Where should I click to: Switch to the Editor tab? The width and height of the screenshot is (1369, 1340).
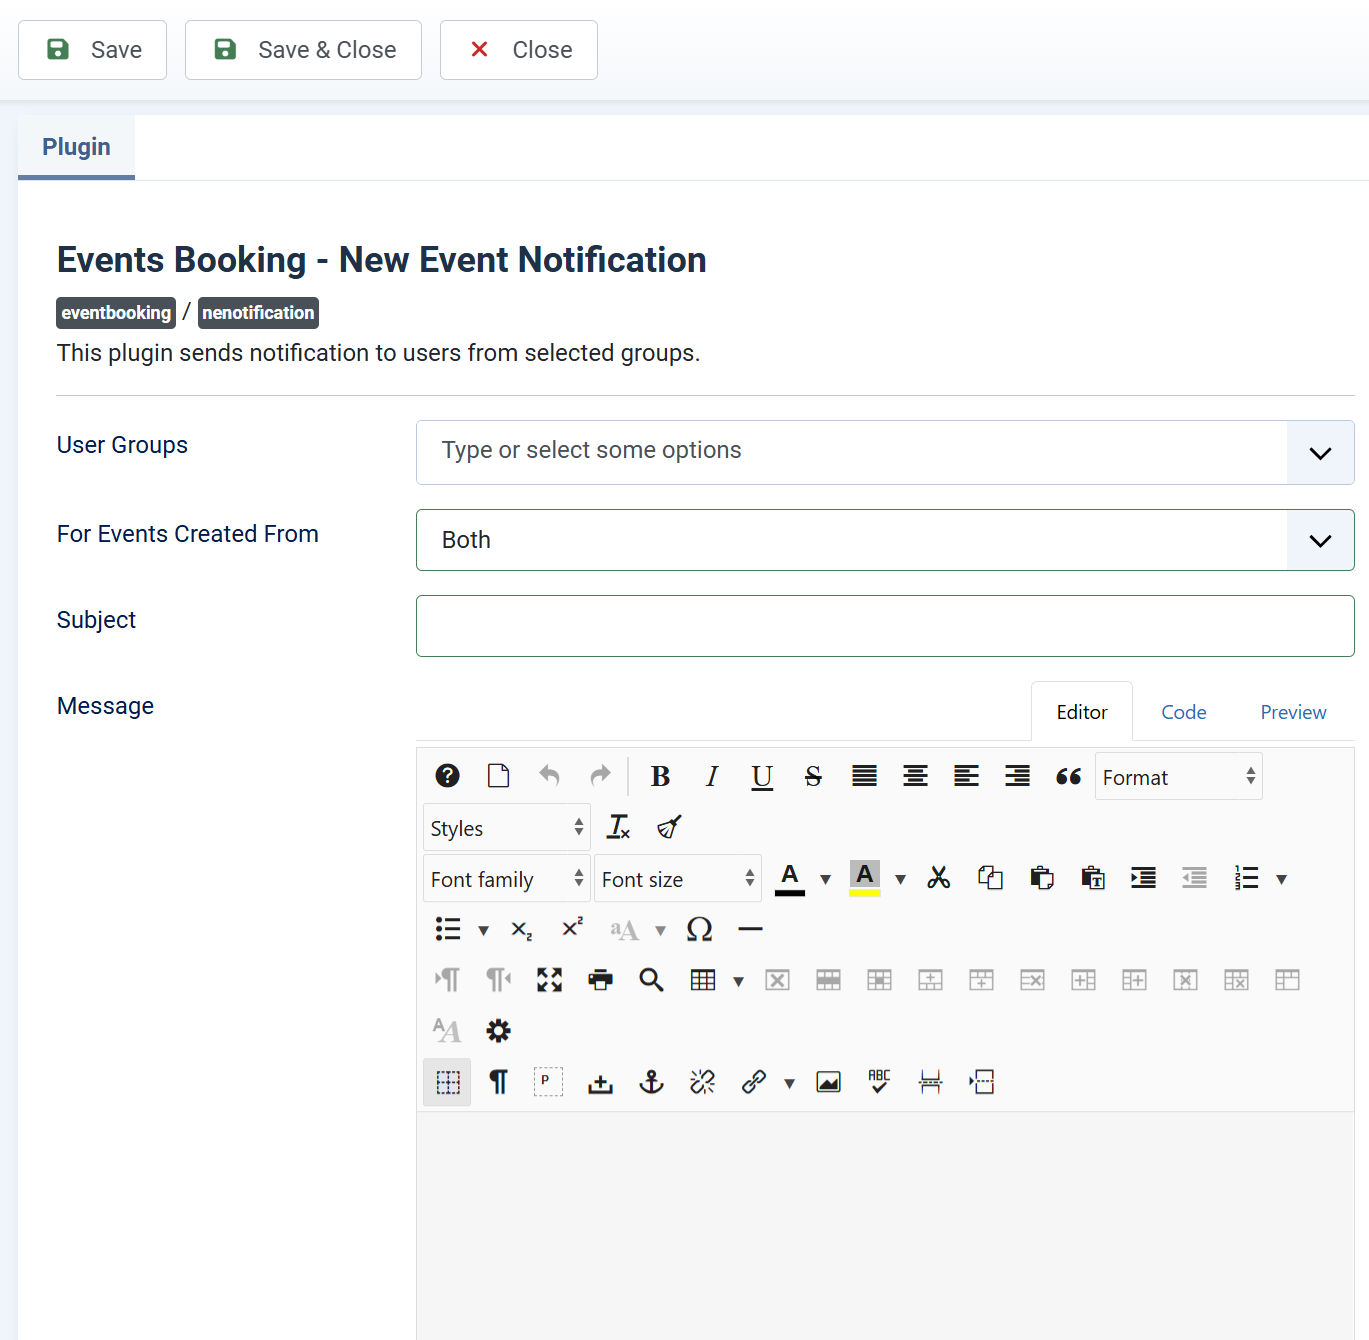[1082, 712]
